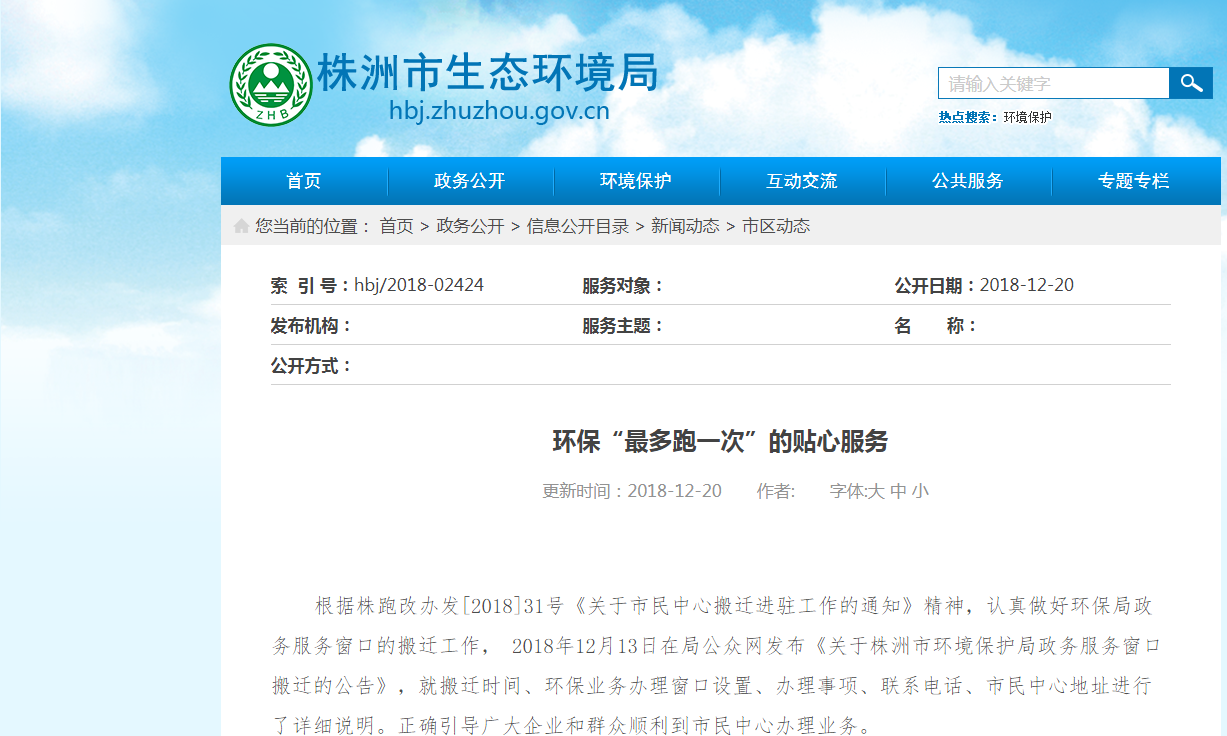Go to 互动交流 in the navigation bar
1227x736 pixels.
click(x=802, y=181)
